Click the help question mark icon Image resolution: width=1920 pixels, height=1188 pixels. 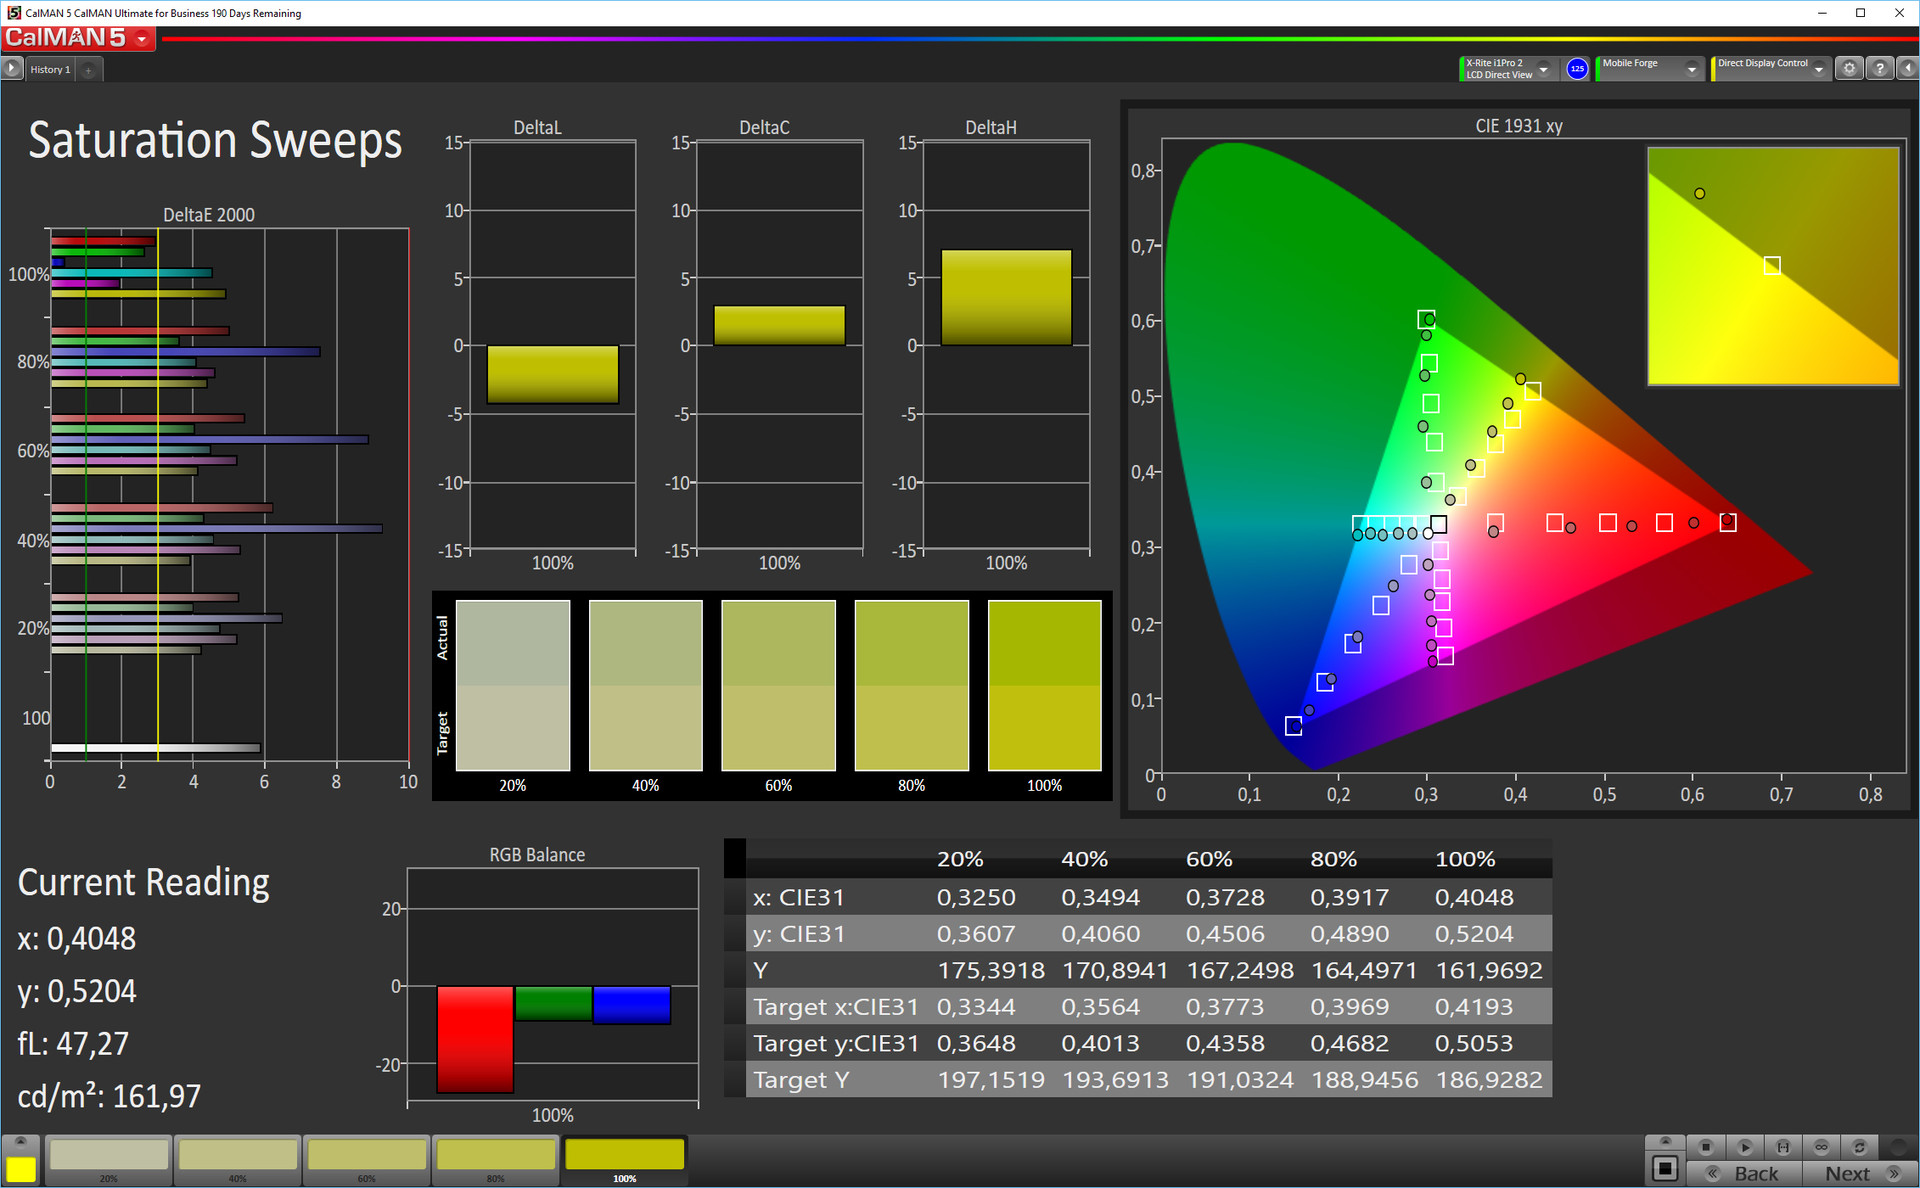point(1879,69)
